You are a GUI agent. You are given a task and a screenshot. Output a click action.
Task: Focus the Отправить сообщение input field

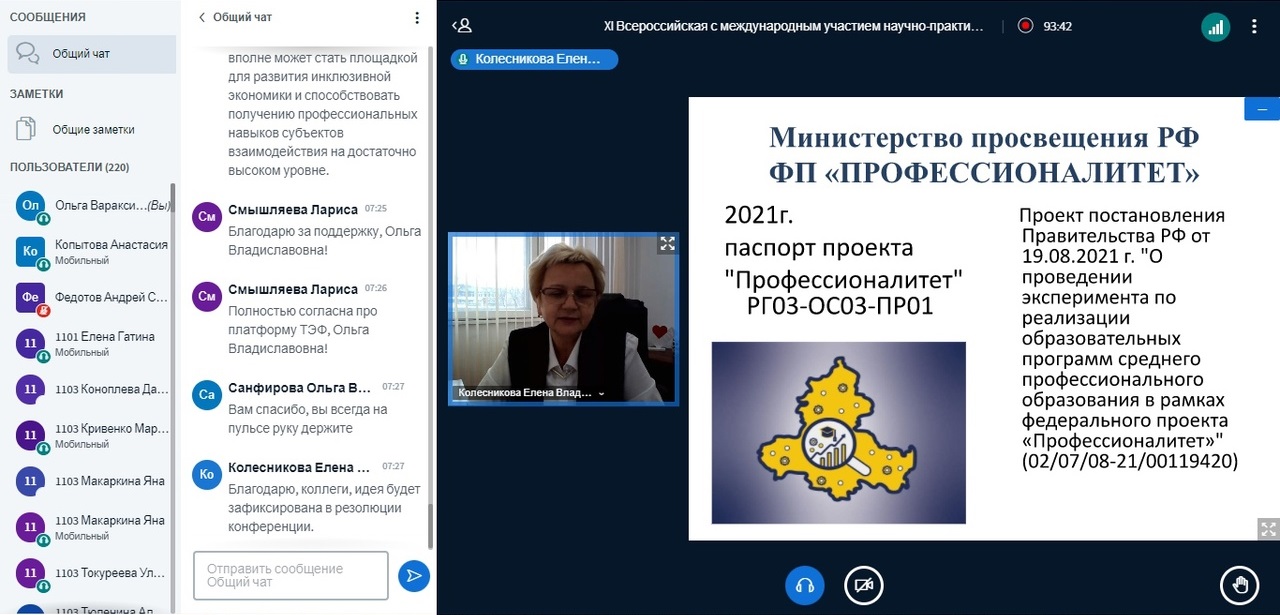click(290, 575)
